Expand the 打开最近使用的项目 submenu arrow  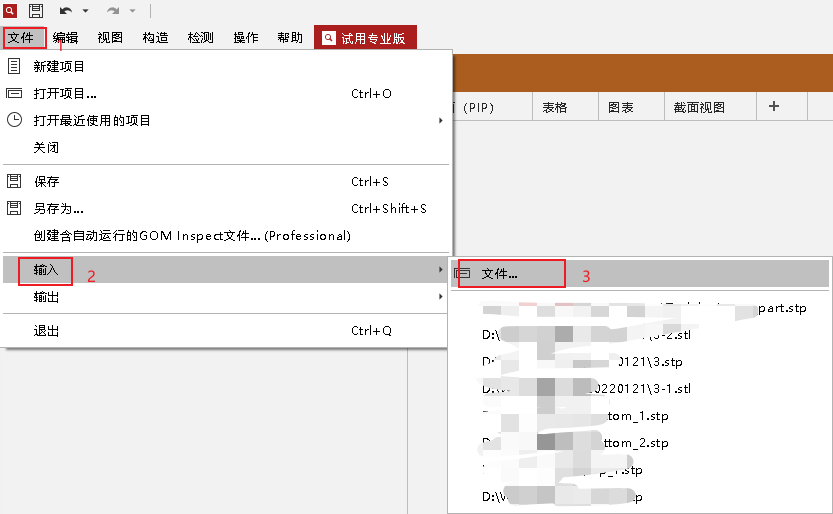[441, 121]
